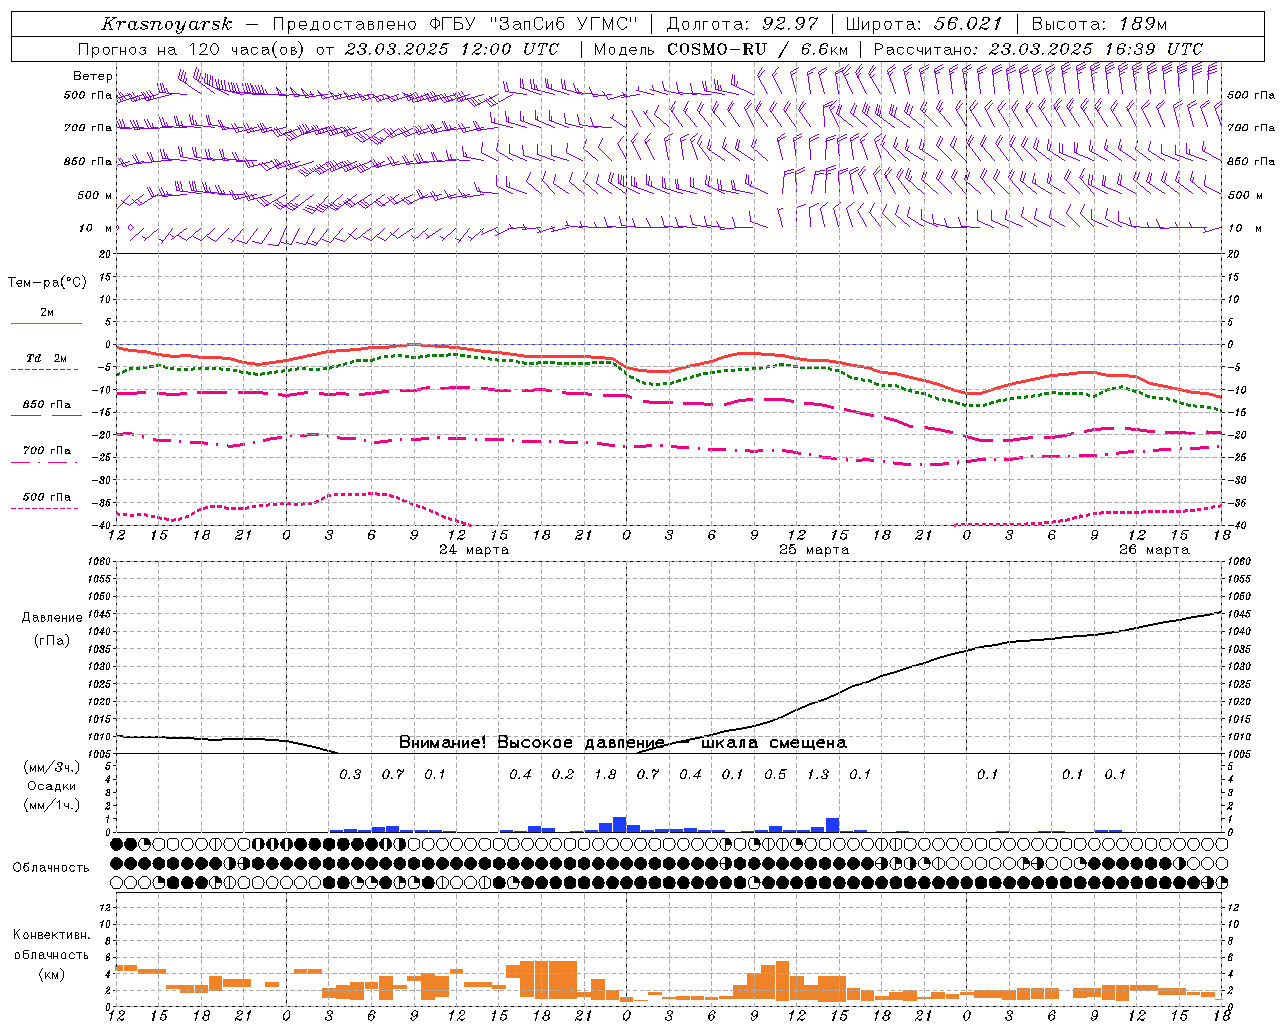
Task: Select the 1.3 precipitation value
Action: [818, 775]
